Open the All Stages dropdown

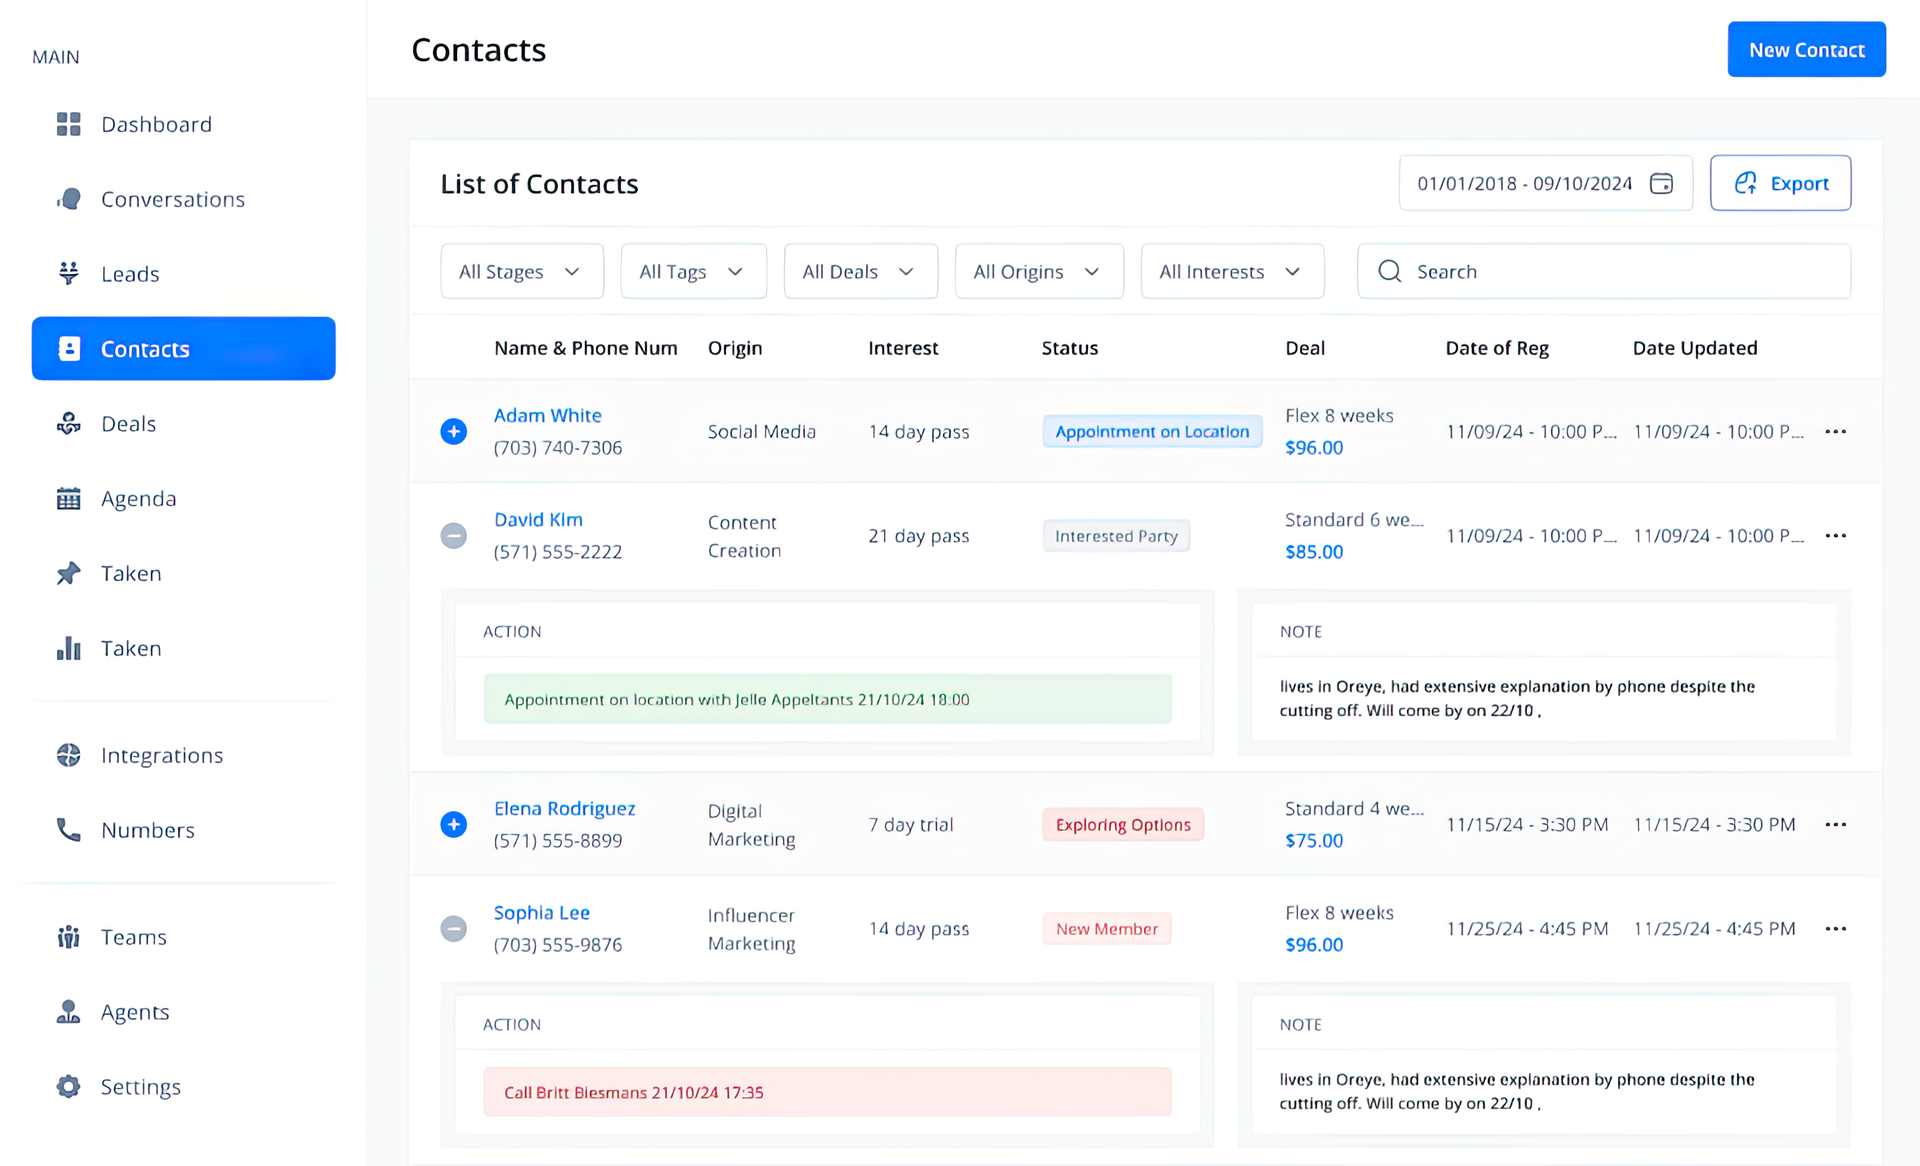point(521,271)
